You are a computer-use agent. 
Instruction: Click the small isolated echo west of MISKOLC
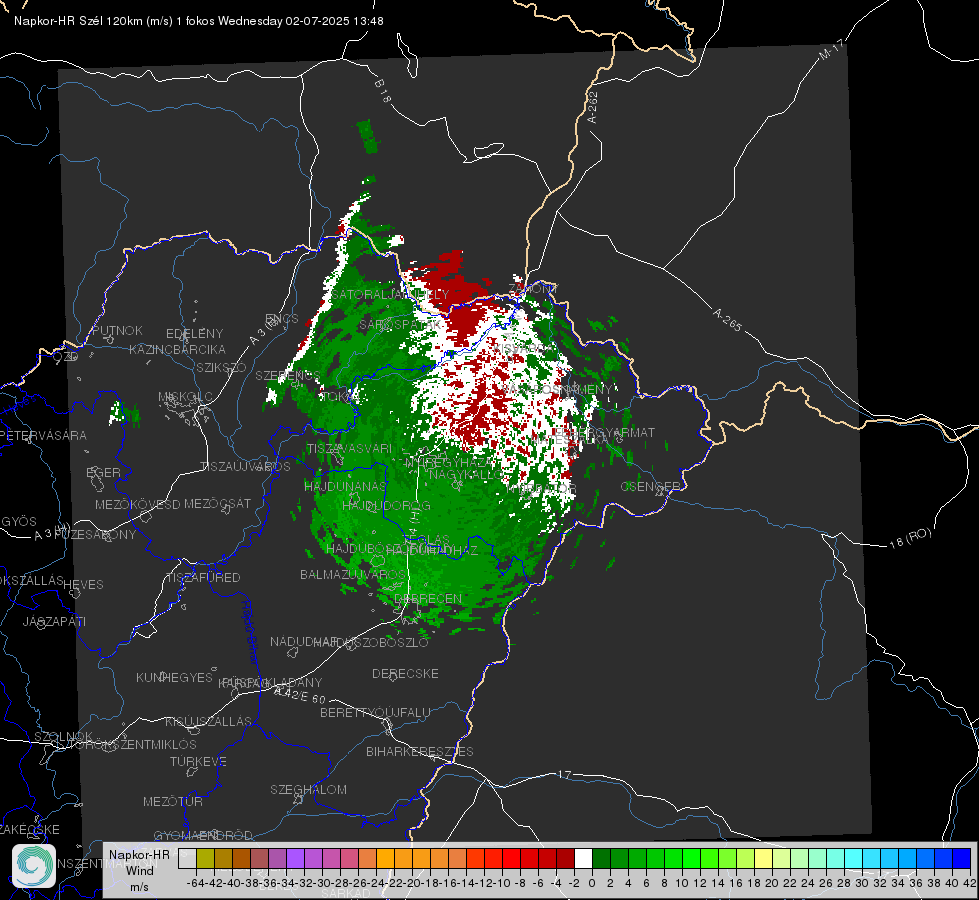(x=122, y=414)
